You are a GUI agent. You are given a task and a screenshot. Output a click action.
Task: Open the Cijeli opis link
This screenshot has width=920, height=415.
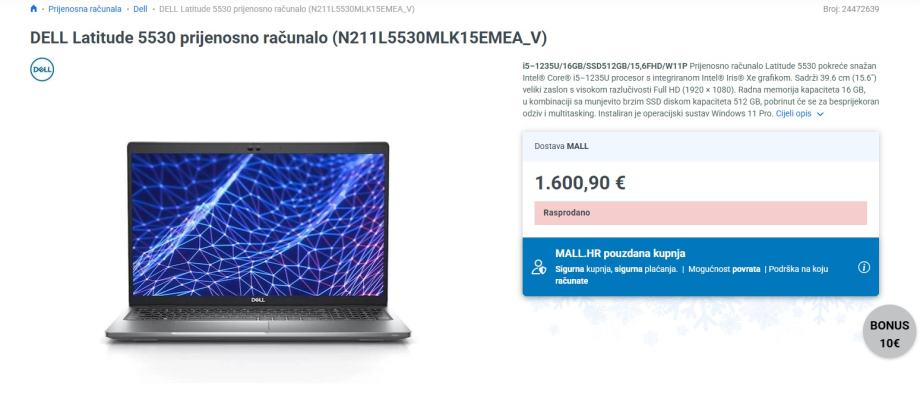pos(793,114)
